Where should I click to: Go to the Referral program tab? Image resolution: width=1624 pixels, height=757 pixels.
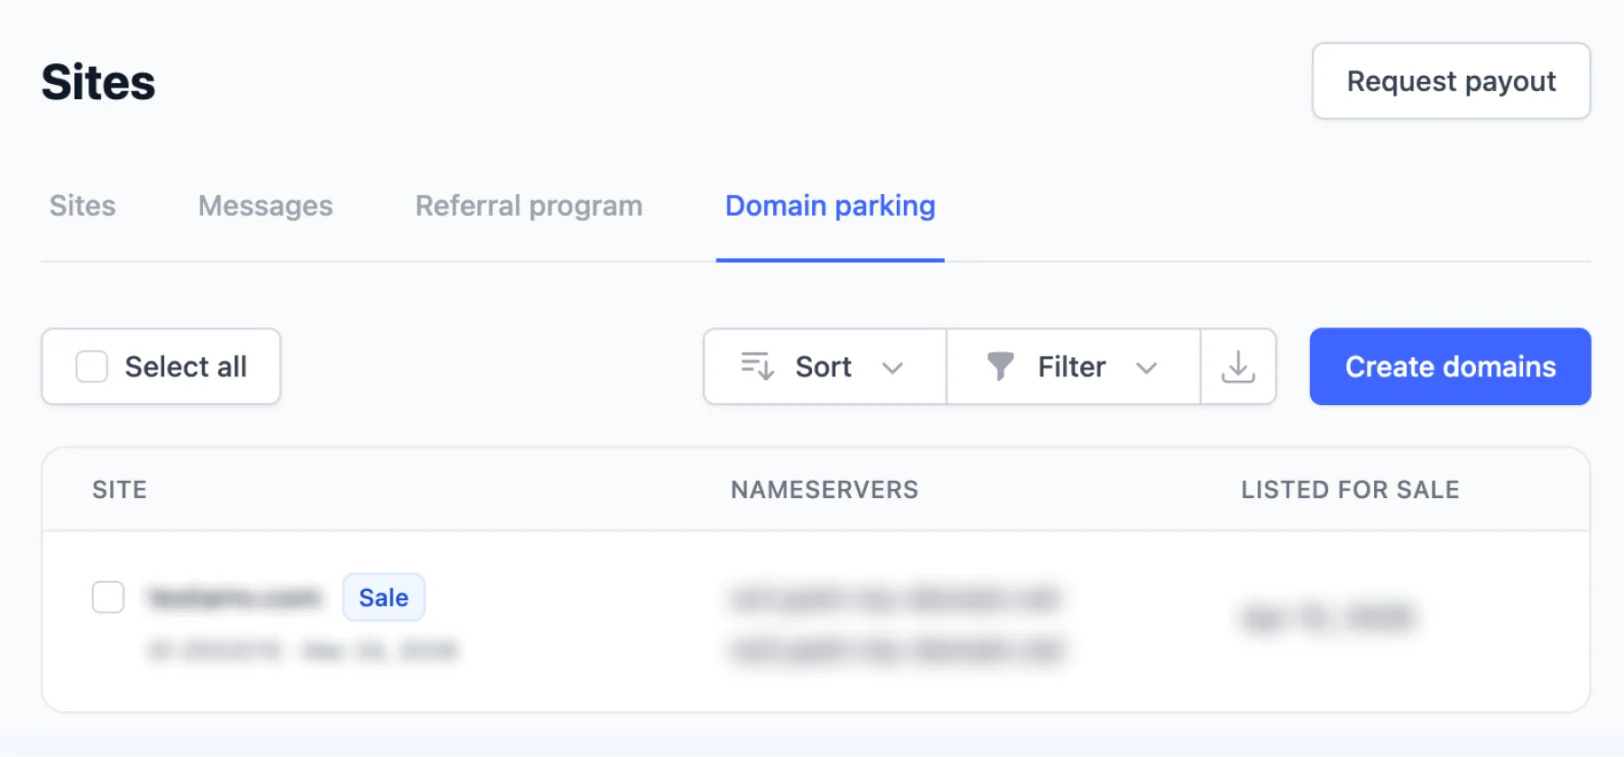point(528,206)
